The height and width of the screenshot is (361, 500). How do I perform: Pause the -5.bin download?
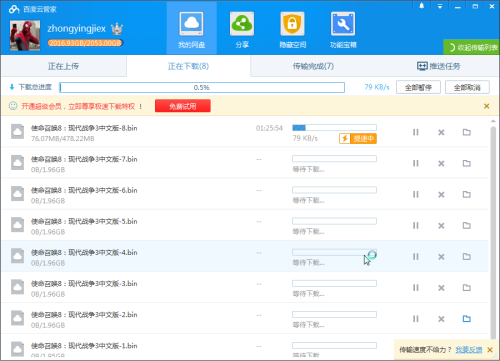(415, 226)
